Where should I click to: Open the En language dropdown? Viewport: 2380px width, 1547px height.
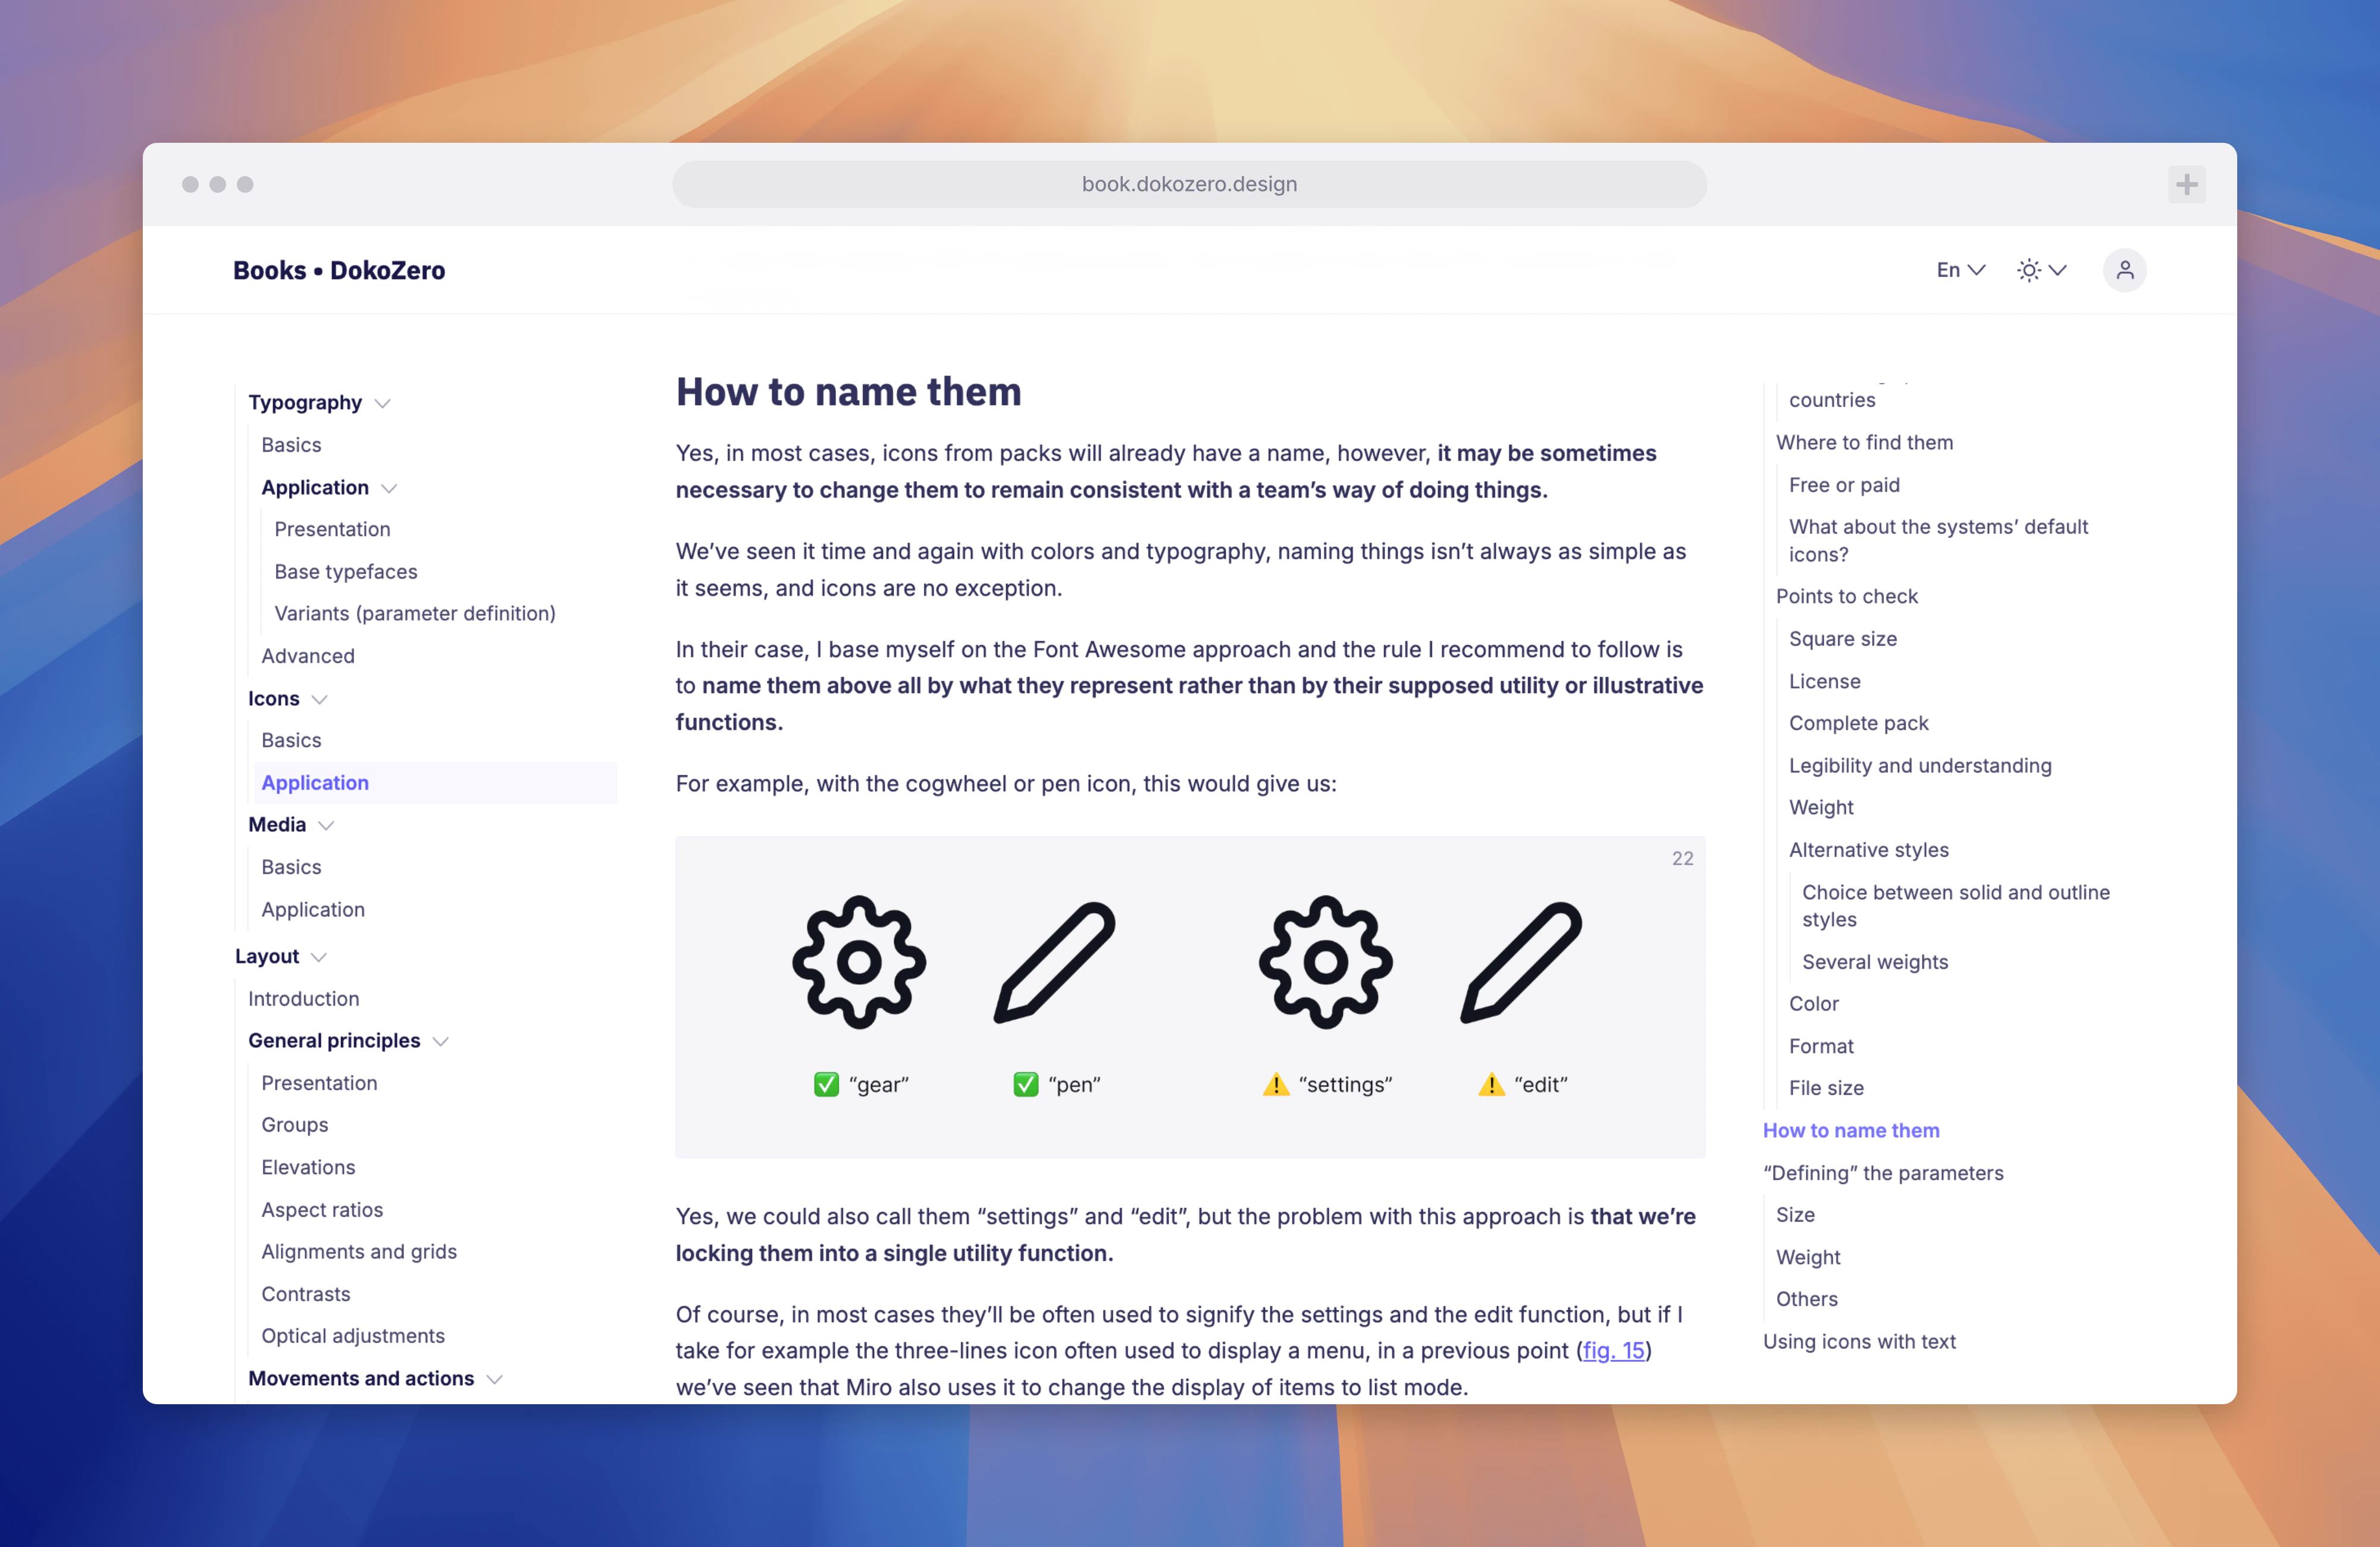(x=1960, y=270)
